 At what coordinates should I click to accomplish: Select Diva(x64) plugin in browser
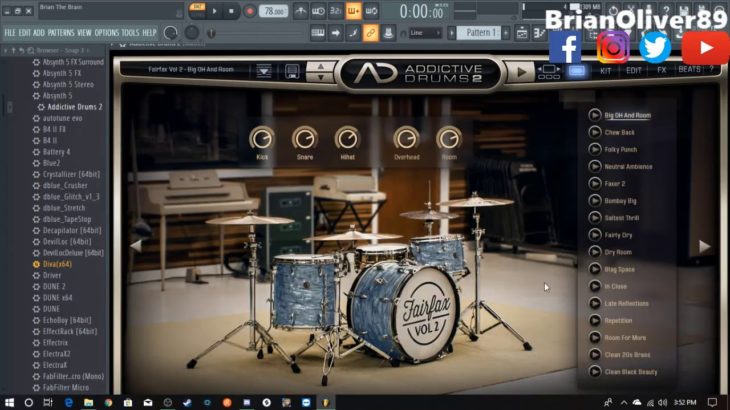[x=57, y=264]
